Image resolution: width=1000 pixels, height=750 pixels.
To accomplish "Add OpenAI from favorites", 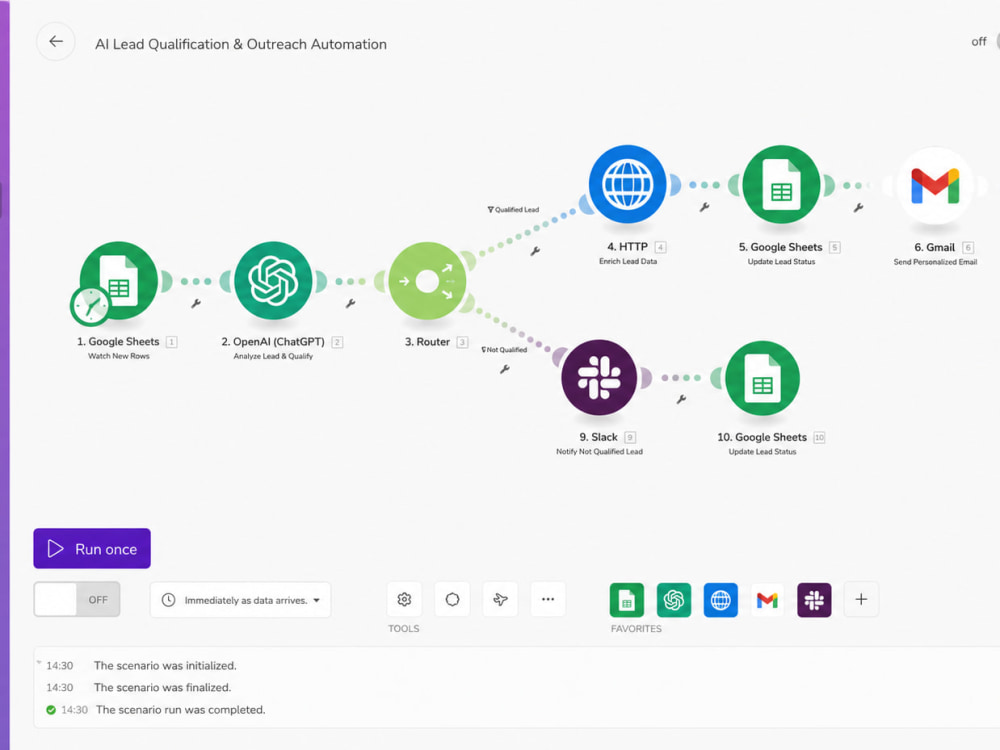I will pyautogui.click(x=674, y=600).
